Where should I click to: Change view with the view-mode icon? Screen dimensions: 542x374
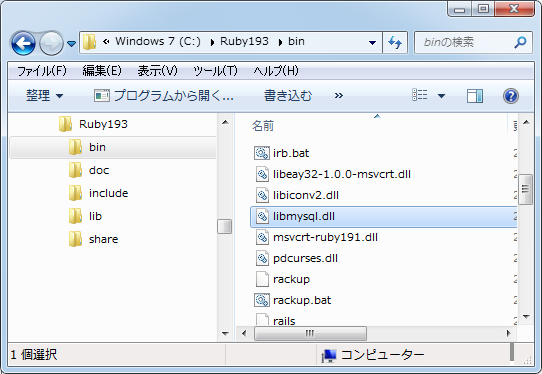[x=420, y=95]
